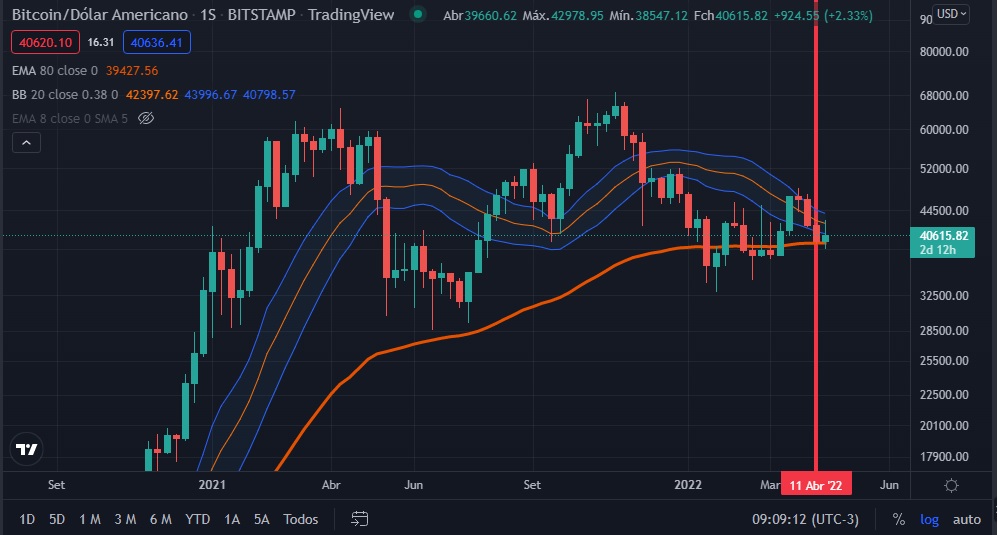Click the 80000.00 price axis label
This screenshot has width=998, height=535.
tap(944, 52)
